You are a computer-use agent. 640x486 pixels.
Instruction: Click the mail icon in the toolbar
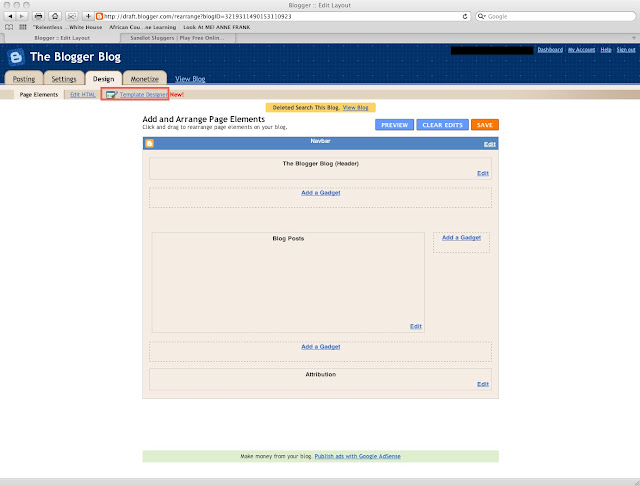[x=71, y=16]
